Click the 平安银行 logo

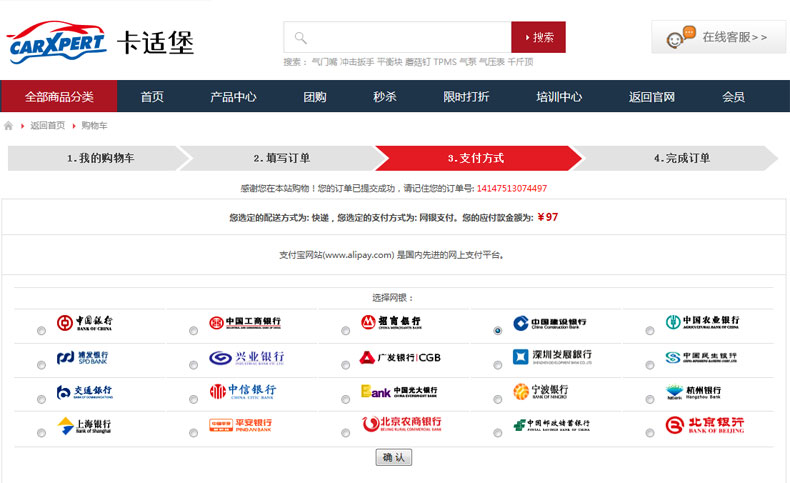[x=240, y=425]
